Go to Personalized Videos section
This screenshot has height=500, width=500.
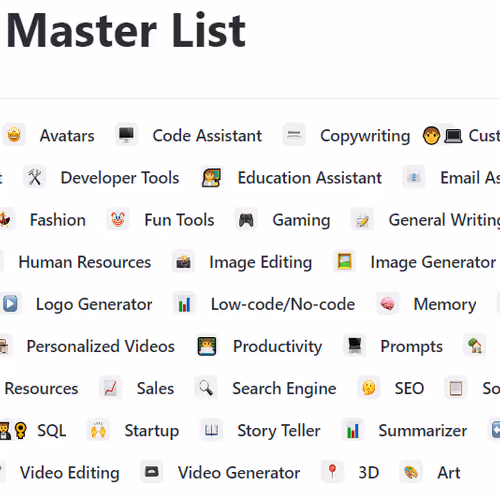(x=101, y=347)
